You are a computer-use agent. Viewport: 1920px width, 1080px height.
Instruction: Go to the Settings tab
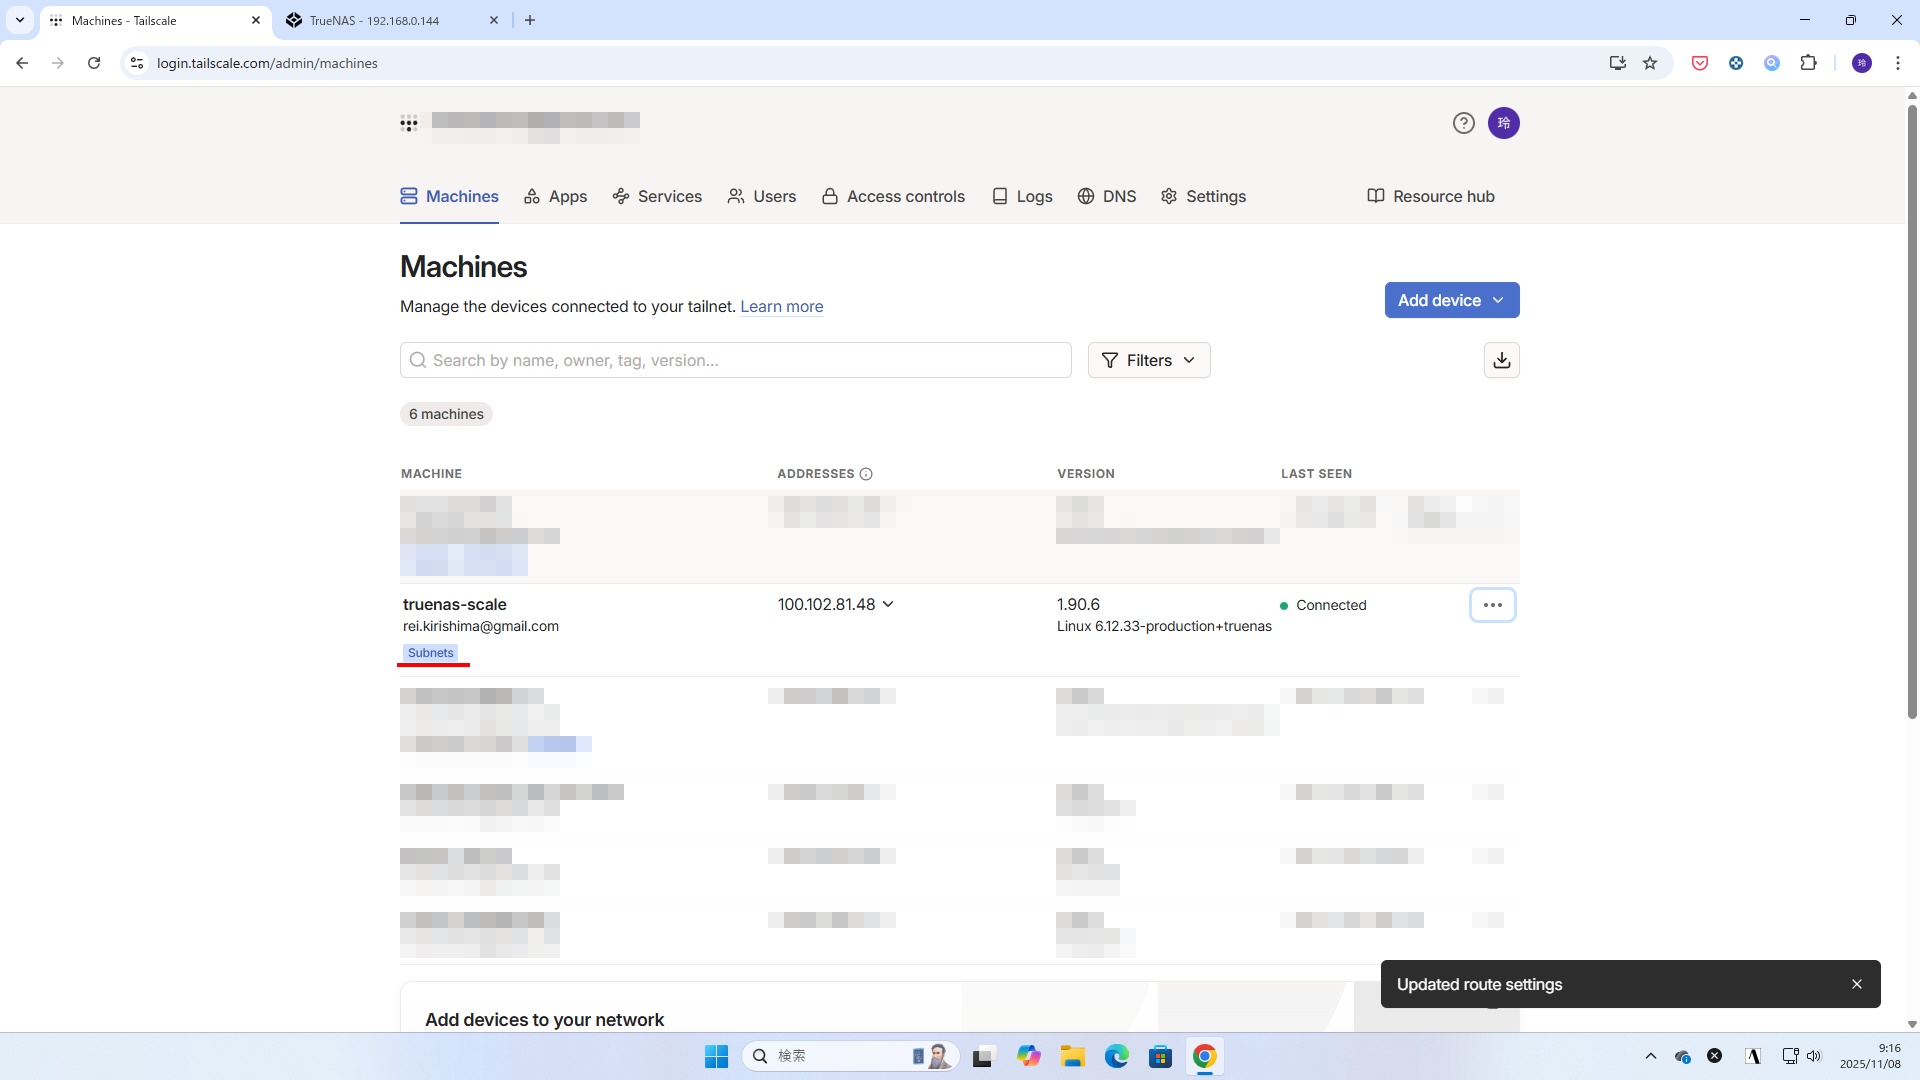[1203, 196]
